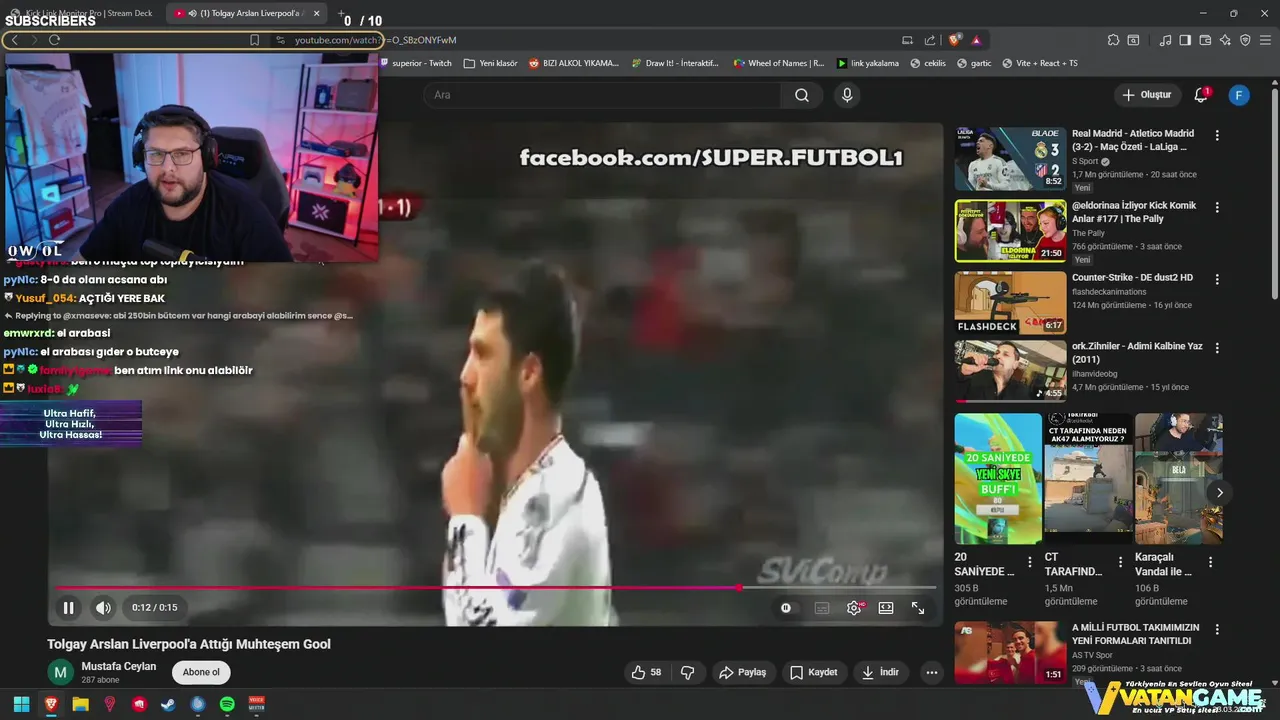Open File Explorer from the taskbar

[x=80, y=705]
